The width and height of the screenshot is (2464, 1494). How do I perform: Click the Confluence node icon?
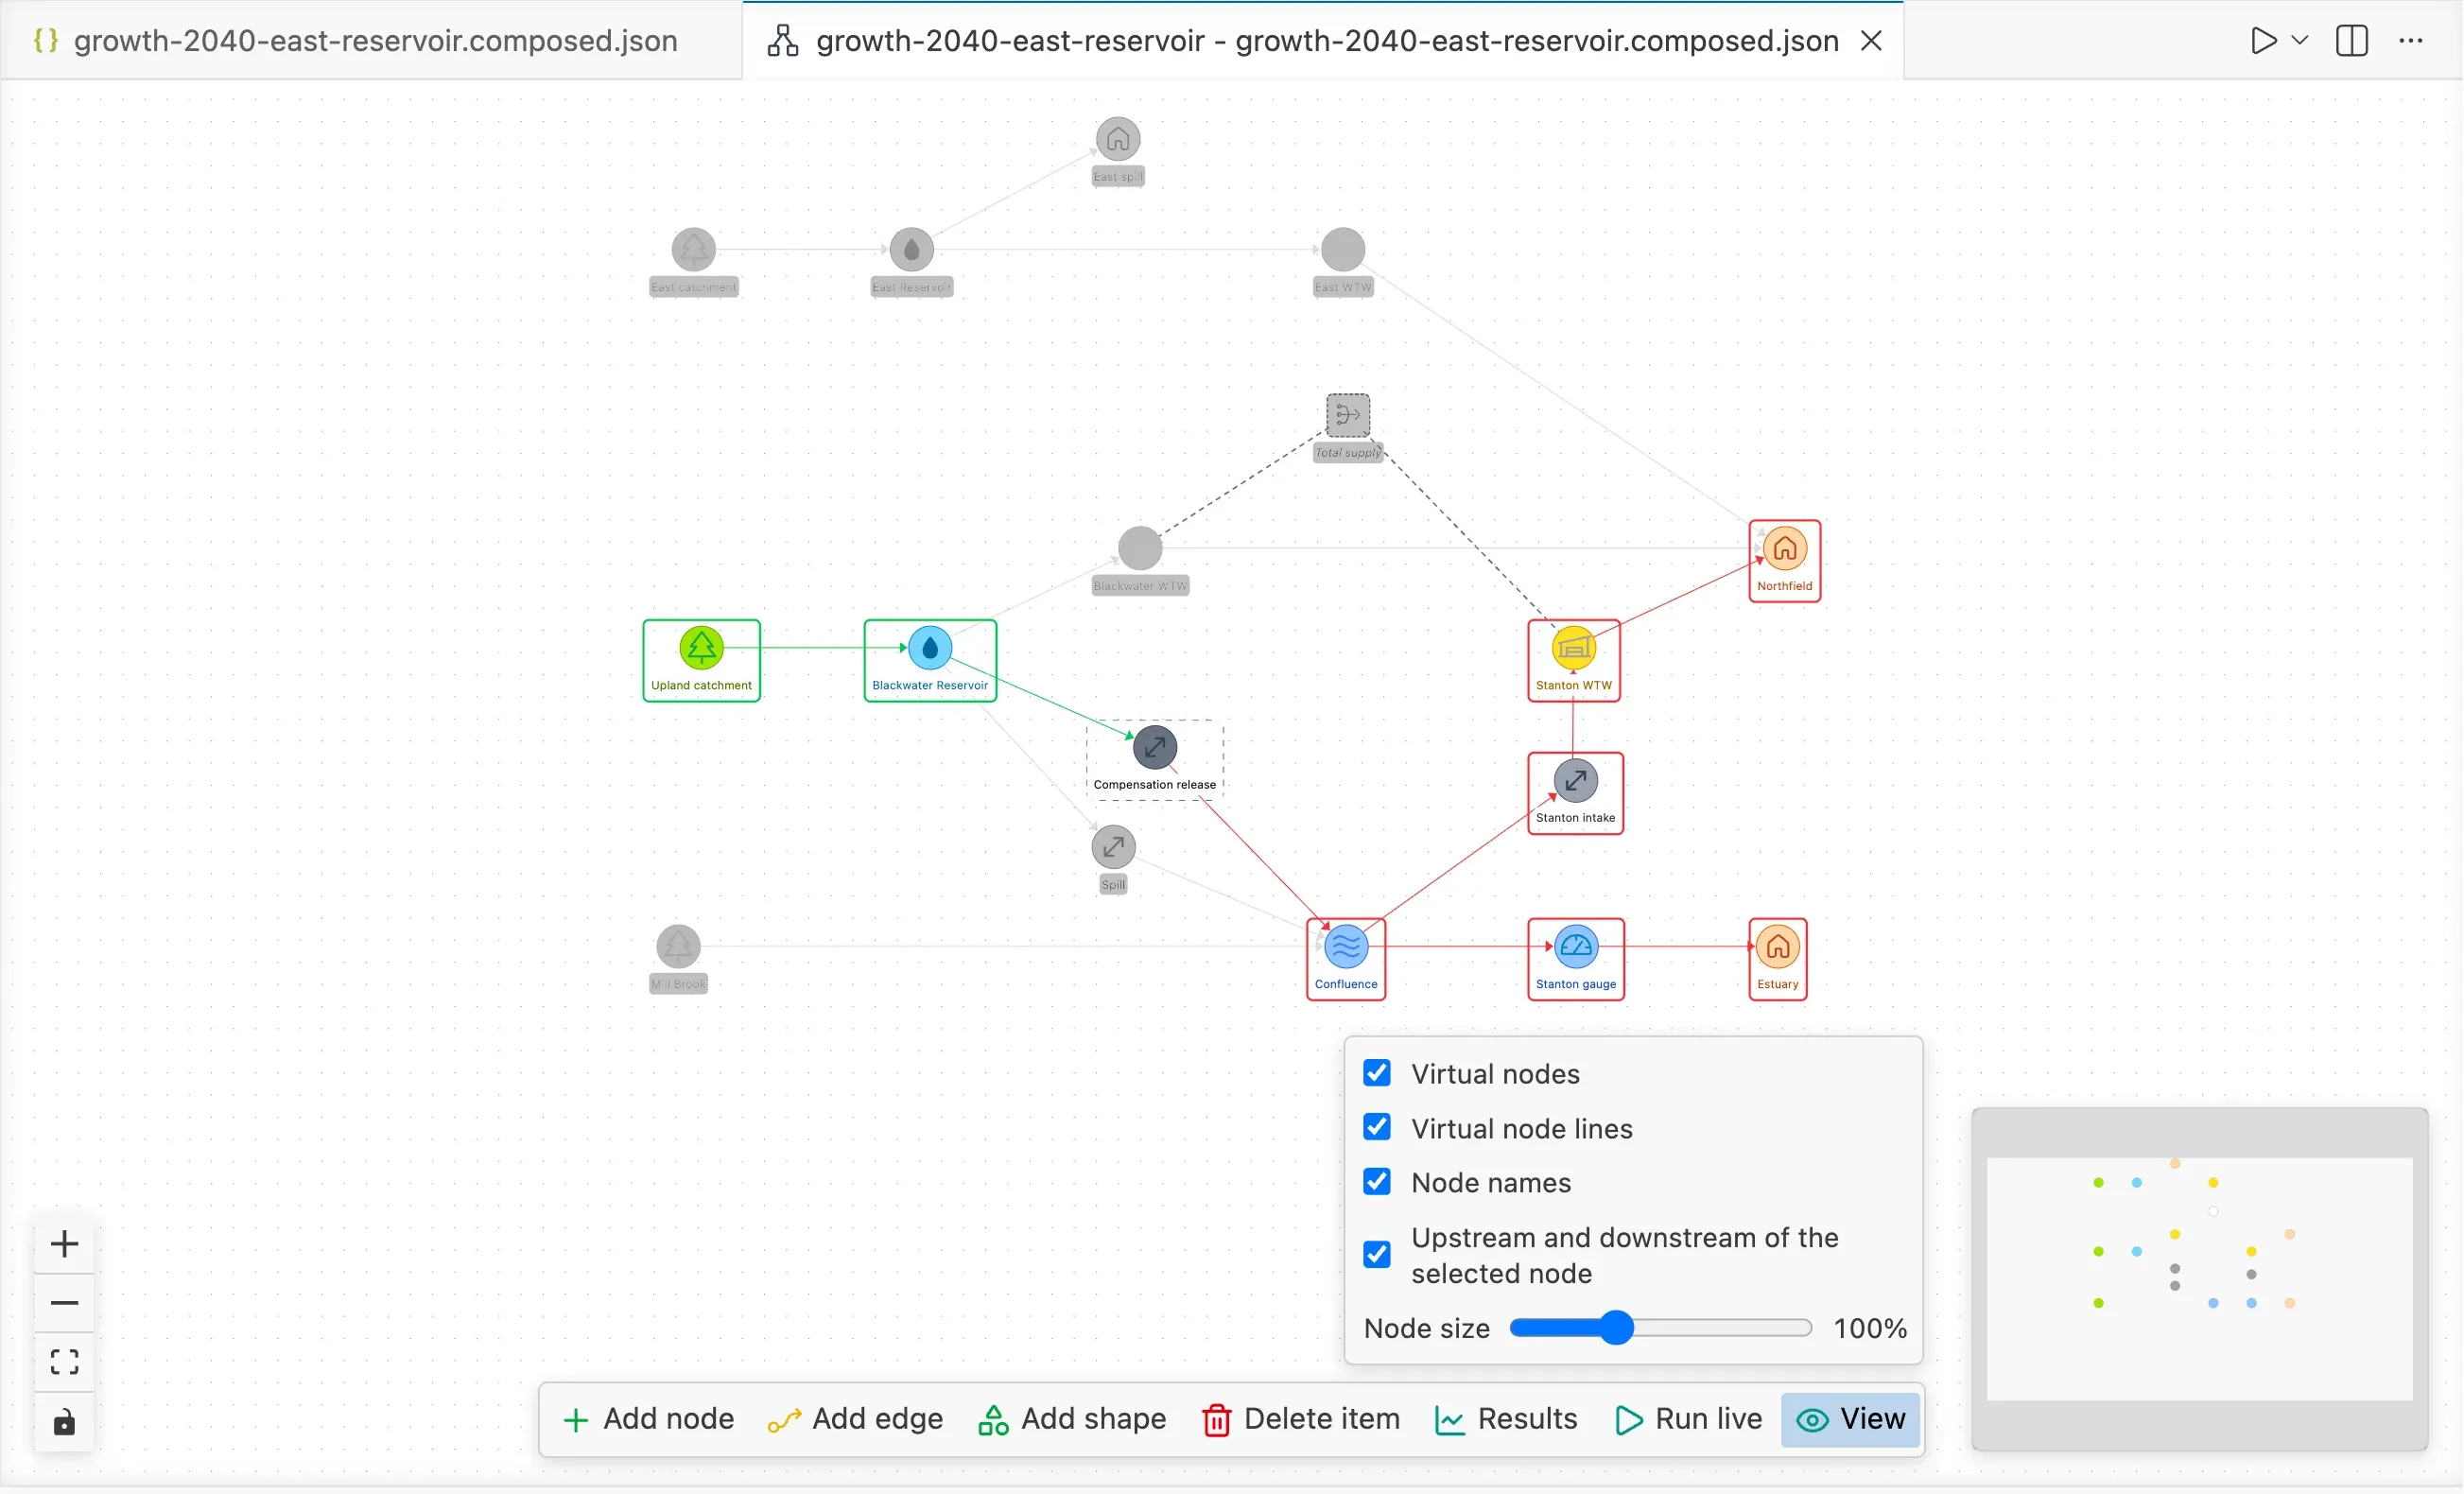(x=1346, y=946)
